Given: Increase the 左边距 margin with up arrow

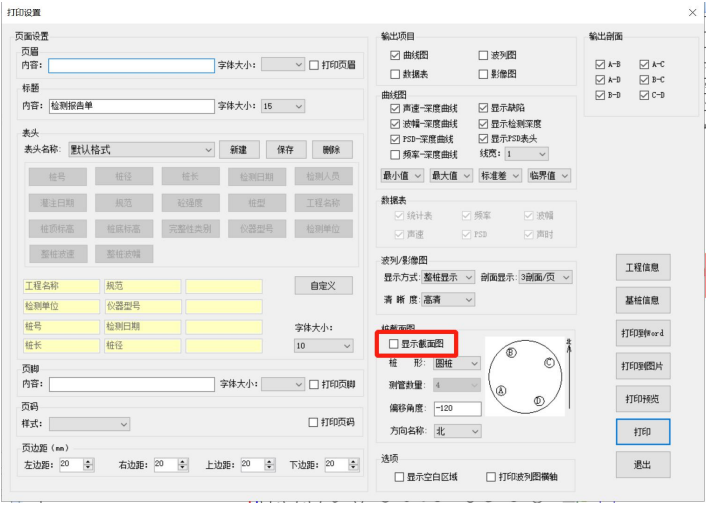Looking at the screenshot, I should tap(88, 460).
